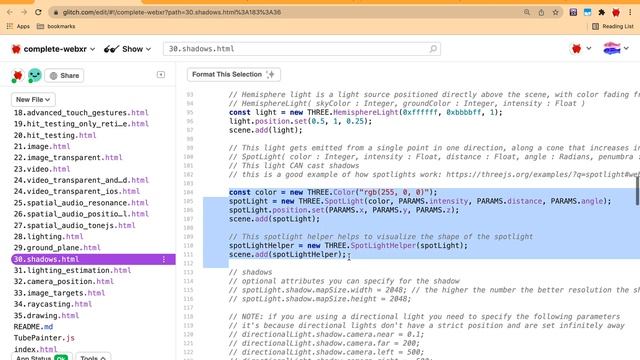
Task: Click the address bar URL
Action: coord(171,12)
